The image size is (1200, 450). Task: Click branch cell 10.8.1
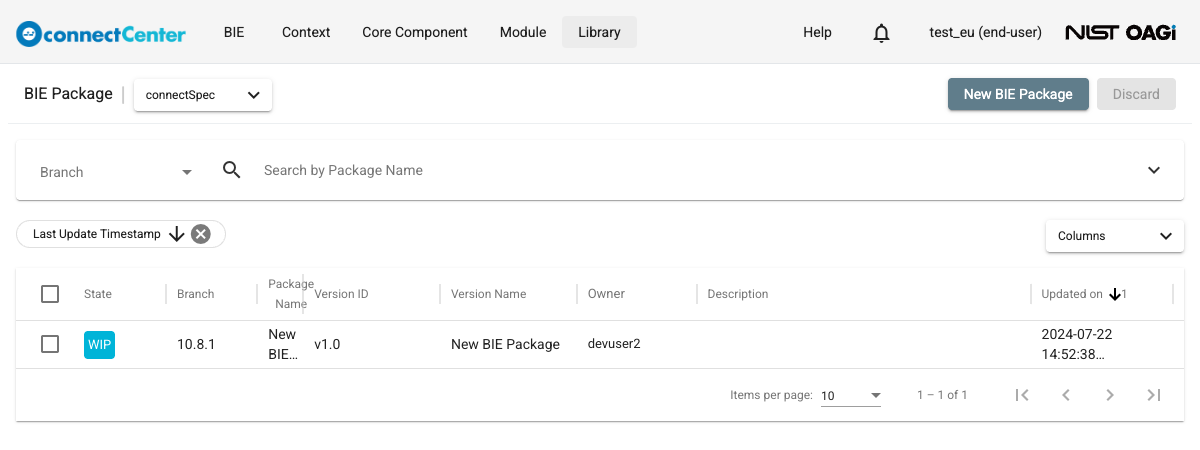pyautogui.click(x=196, y=344)
